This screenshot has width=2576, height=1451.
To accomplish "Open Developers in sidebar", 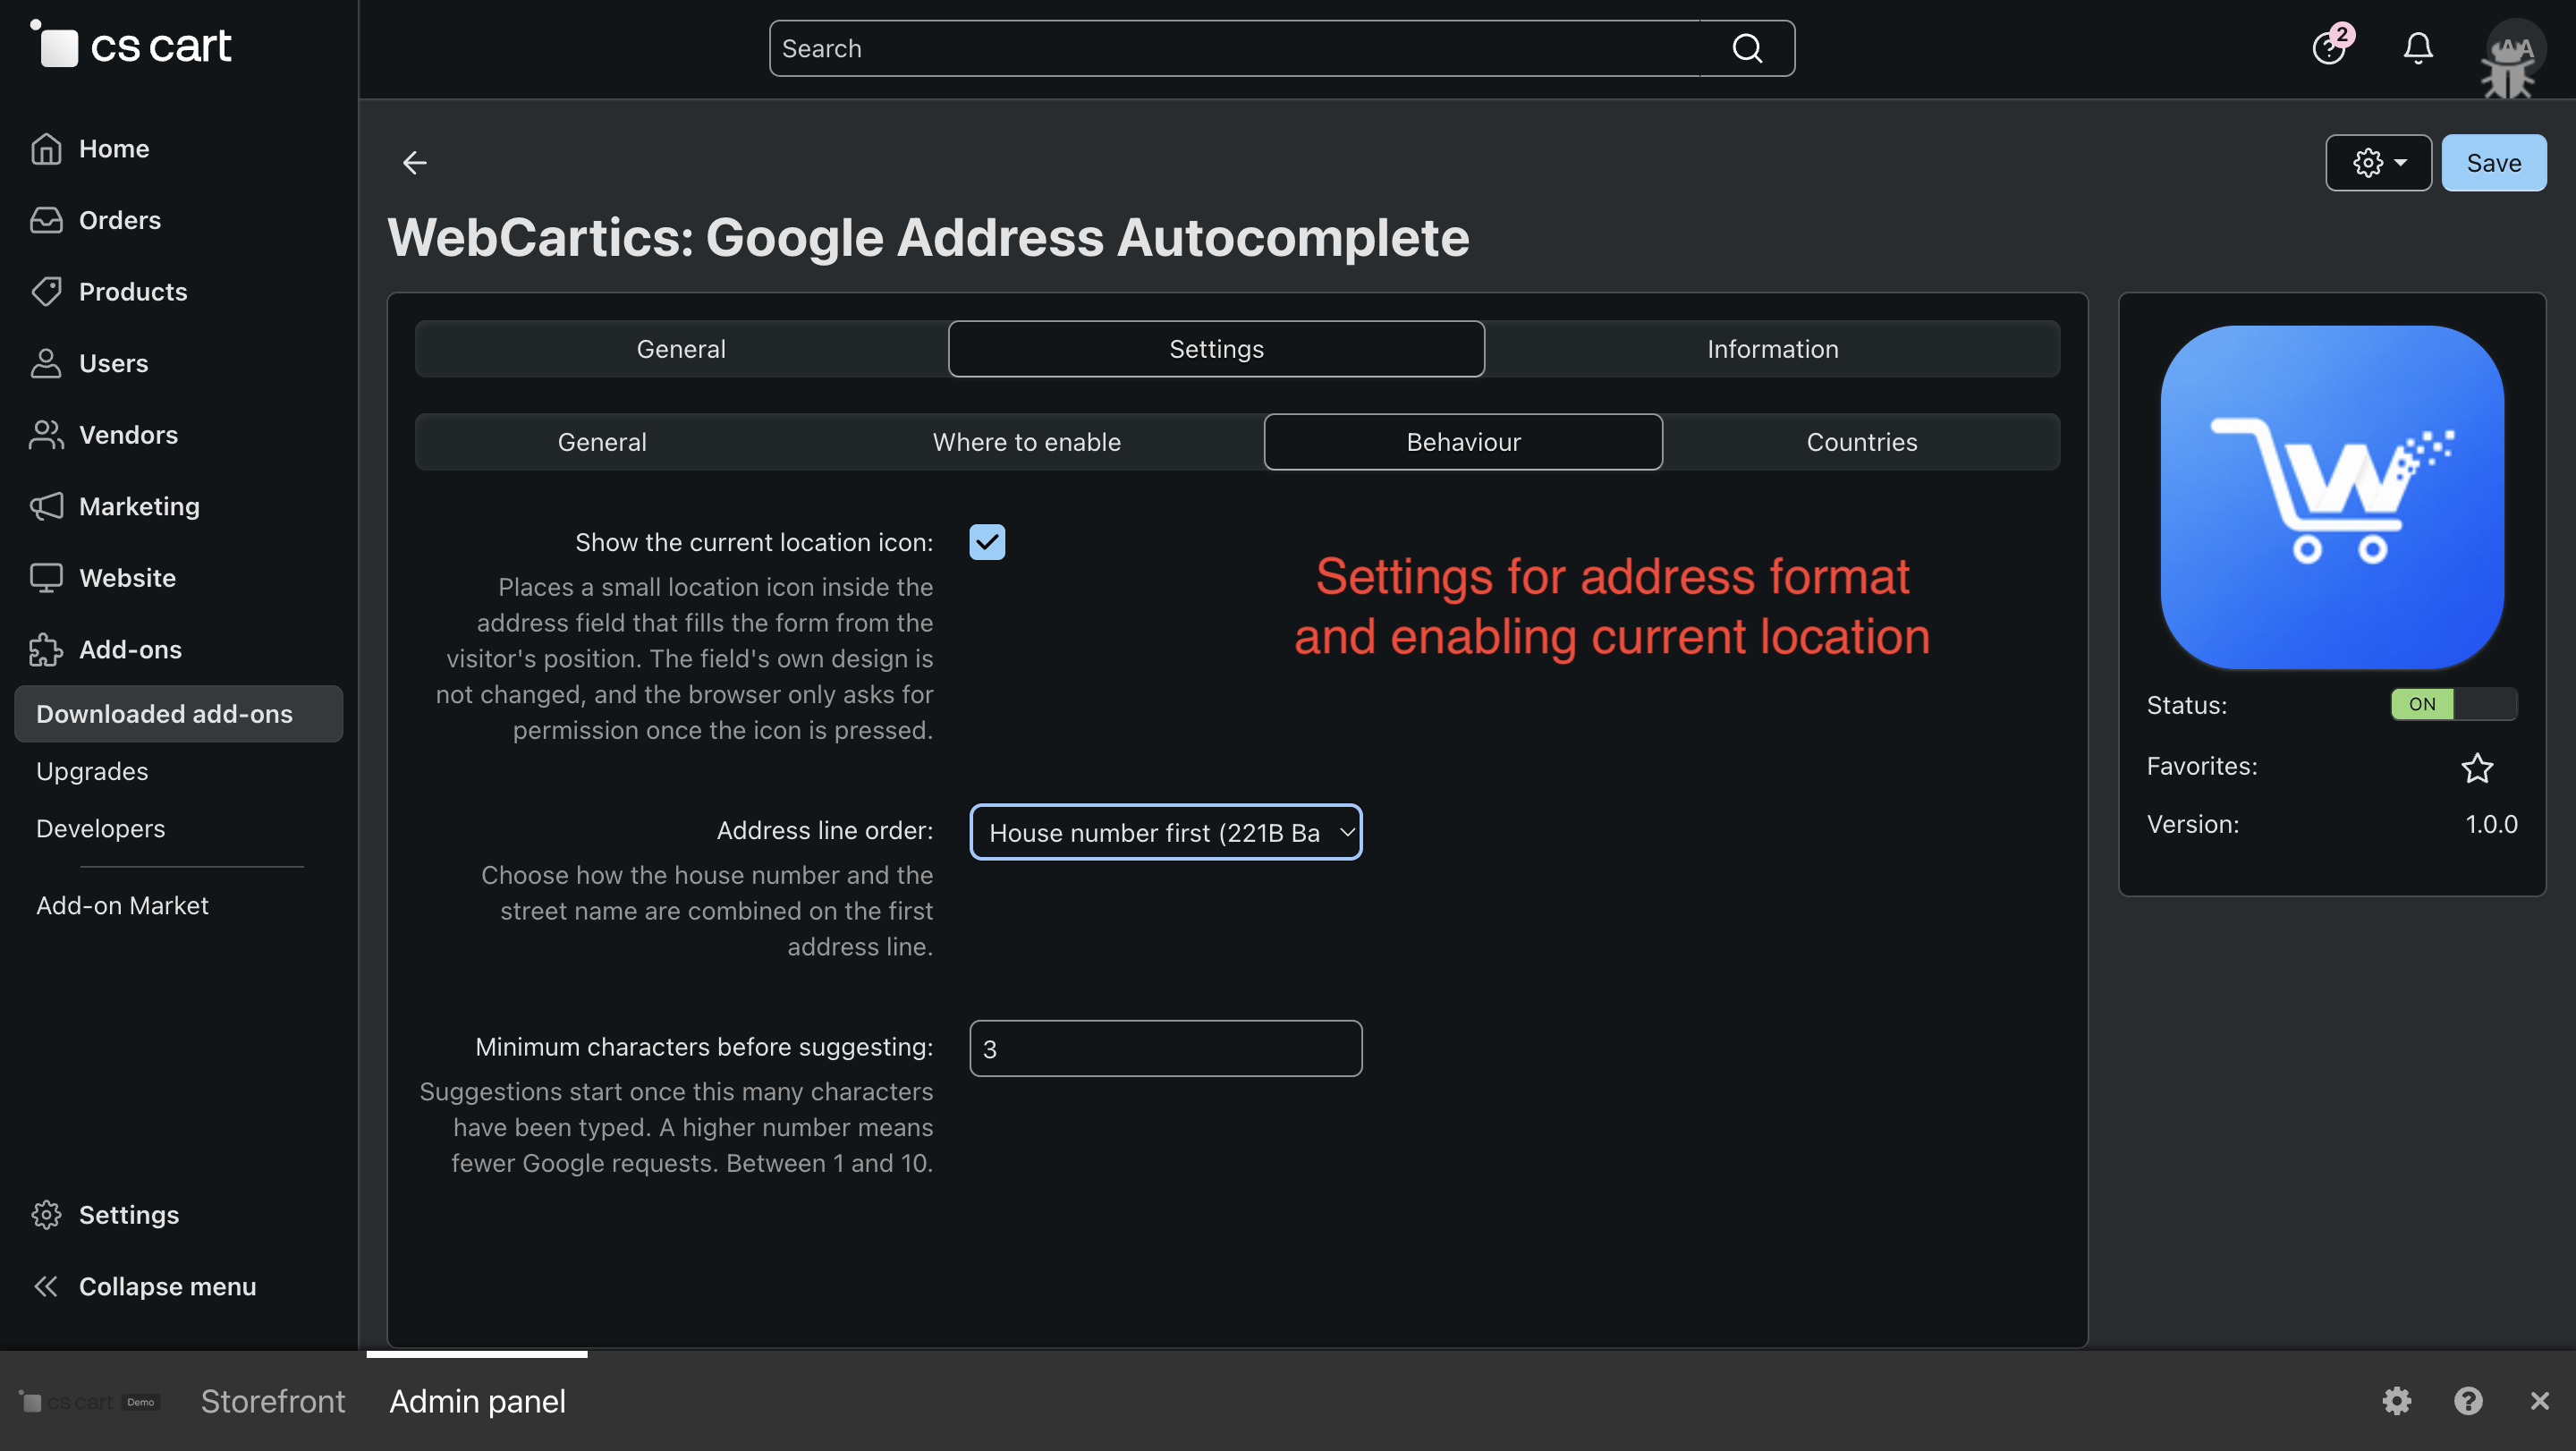I will tap(100, 828).
